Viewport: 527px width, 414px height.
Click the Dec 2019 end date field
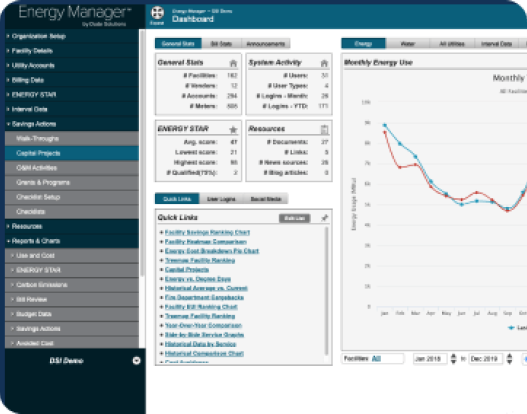point(486,359)
